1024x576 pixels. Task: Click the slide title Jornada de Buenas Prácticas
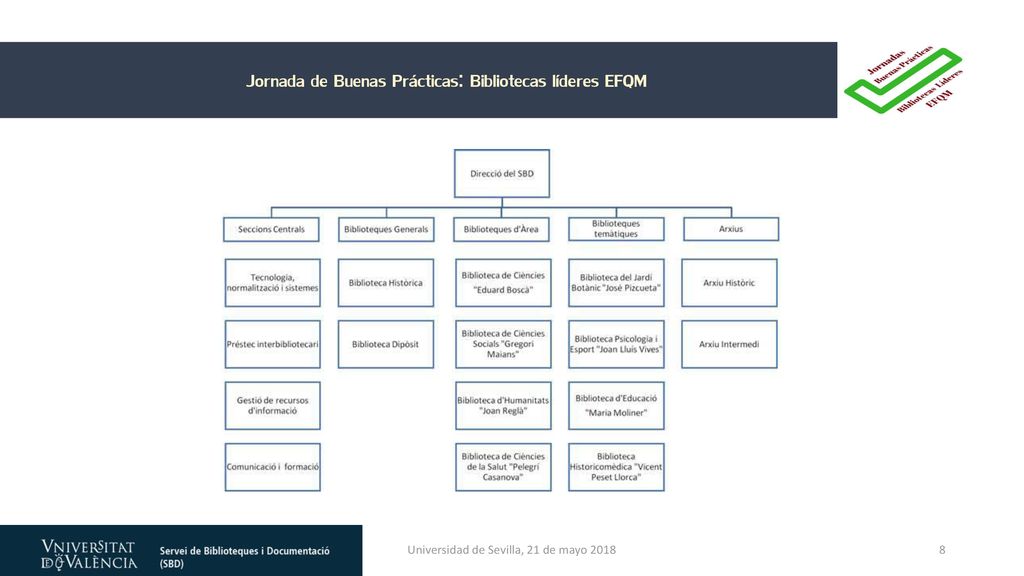coord(447,81)
